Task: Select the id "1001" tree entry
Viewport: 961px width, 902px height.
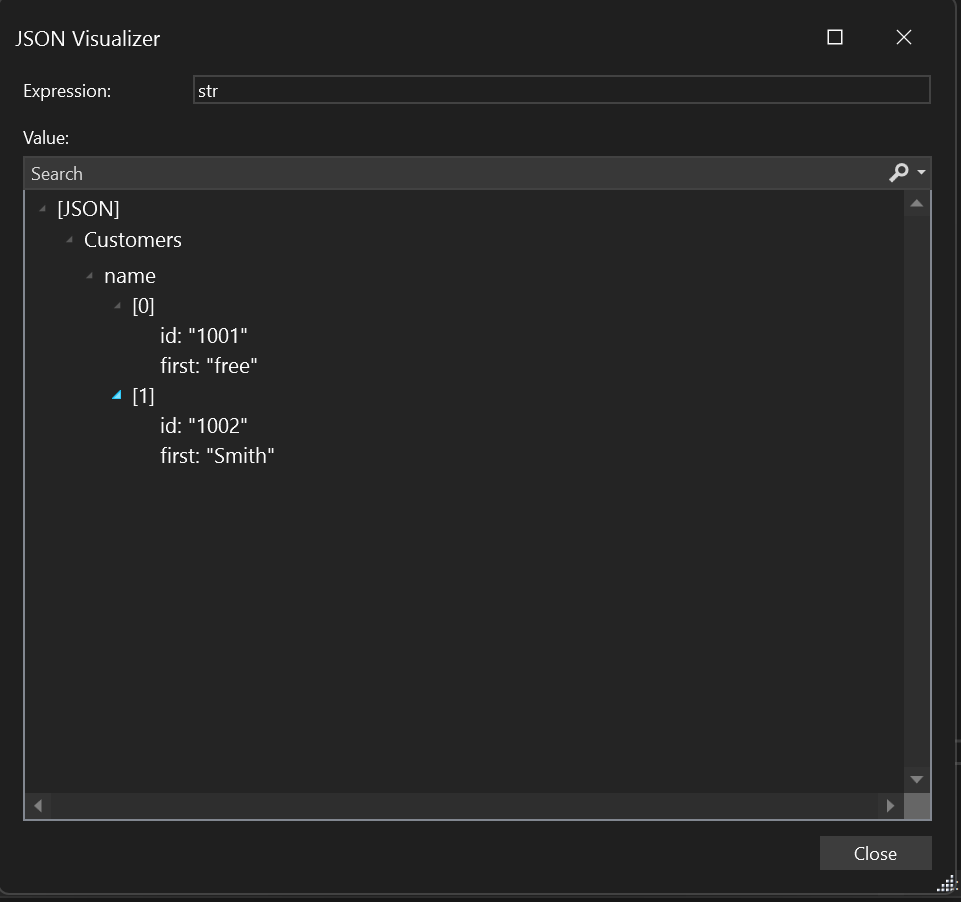Action: click(206, 336)
